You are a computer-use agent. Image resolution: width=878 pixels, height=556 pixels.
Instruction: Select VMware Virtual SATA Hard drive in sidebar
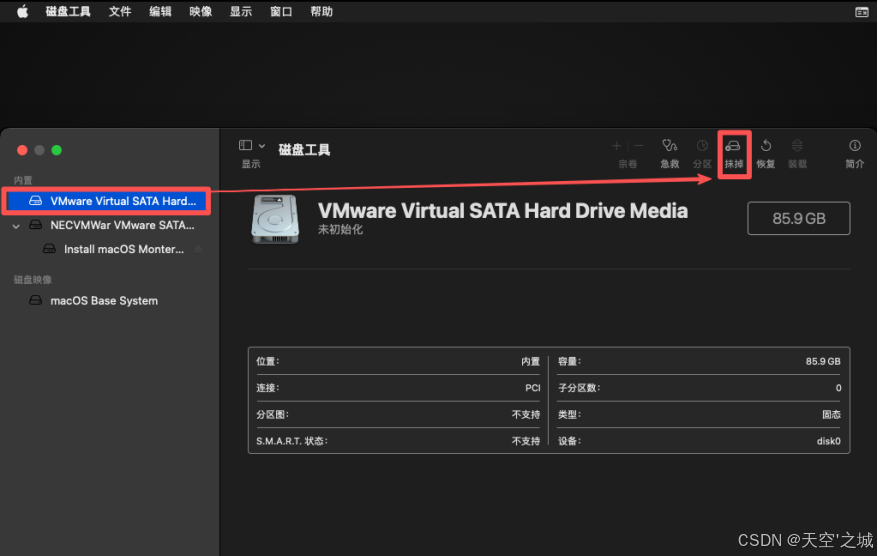[x=106, y=201]
